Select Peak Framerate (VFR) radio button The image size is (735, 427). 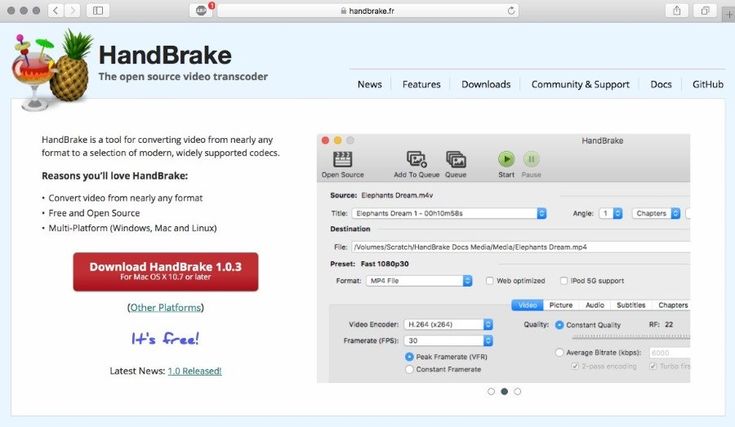point(409,357)
